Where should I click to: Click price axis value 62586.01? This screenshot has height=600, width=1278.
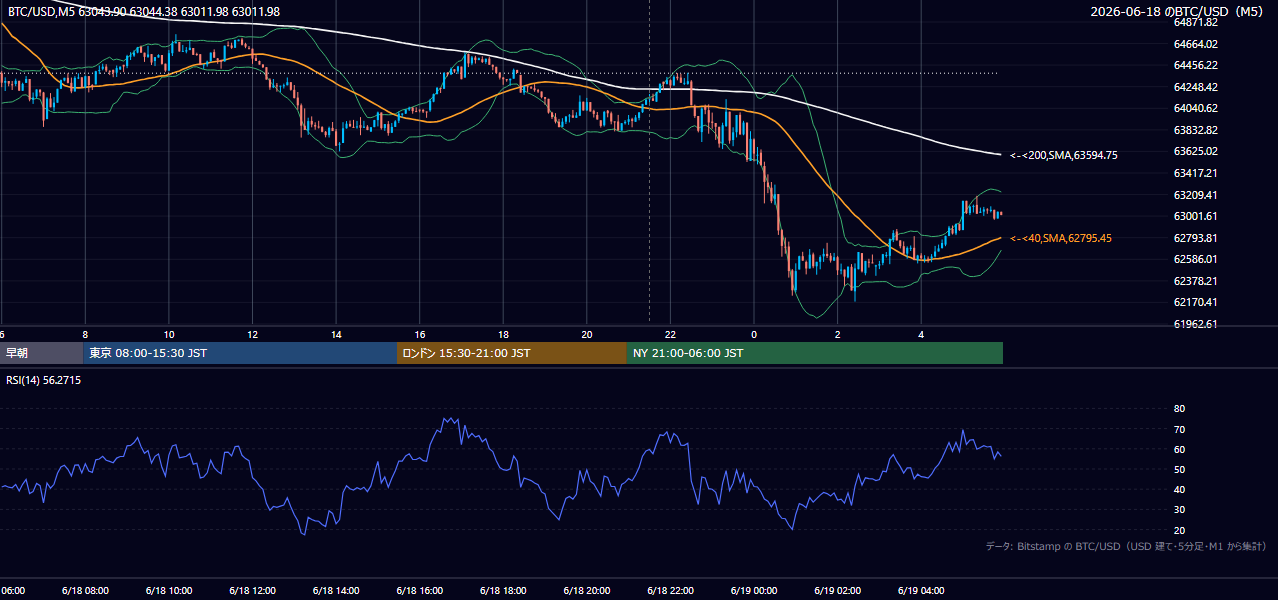(1195, 259)
